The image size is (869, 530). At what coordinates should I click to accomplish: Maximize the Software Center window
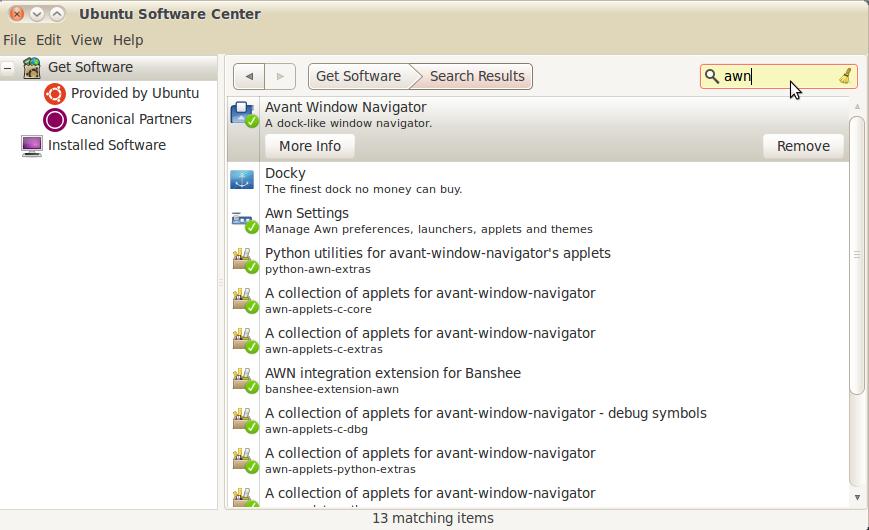coord(57,14)
